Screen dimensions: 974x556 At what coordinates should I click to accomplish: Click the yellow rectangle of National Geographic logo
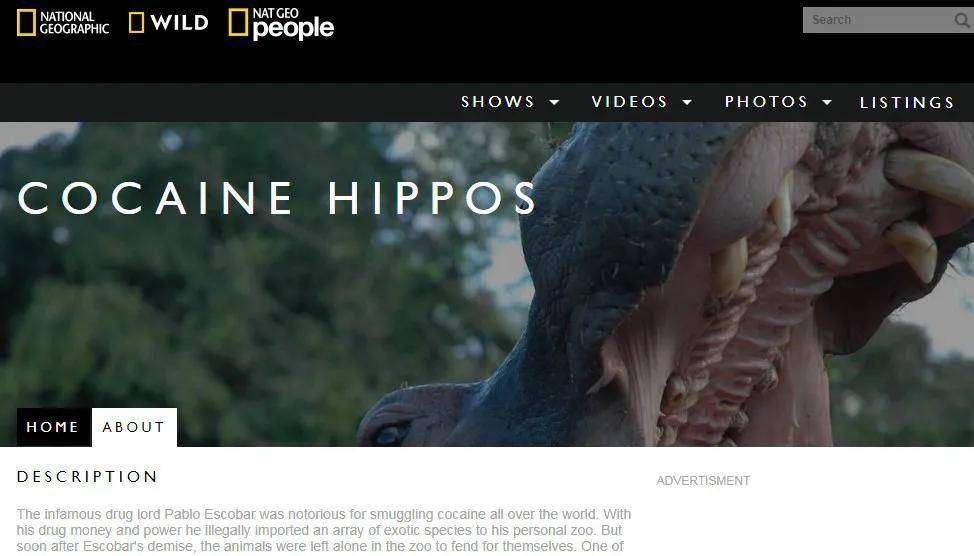(x=26, y=23)
